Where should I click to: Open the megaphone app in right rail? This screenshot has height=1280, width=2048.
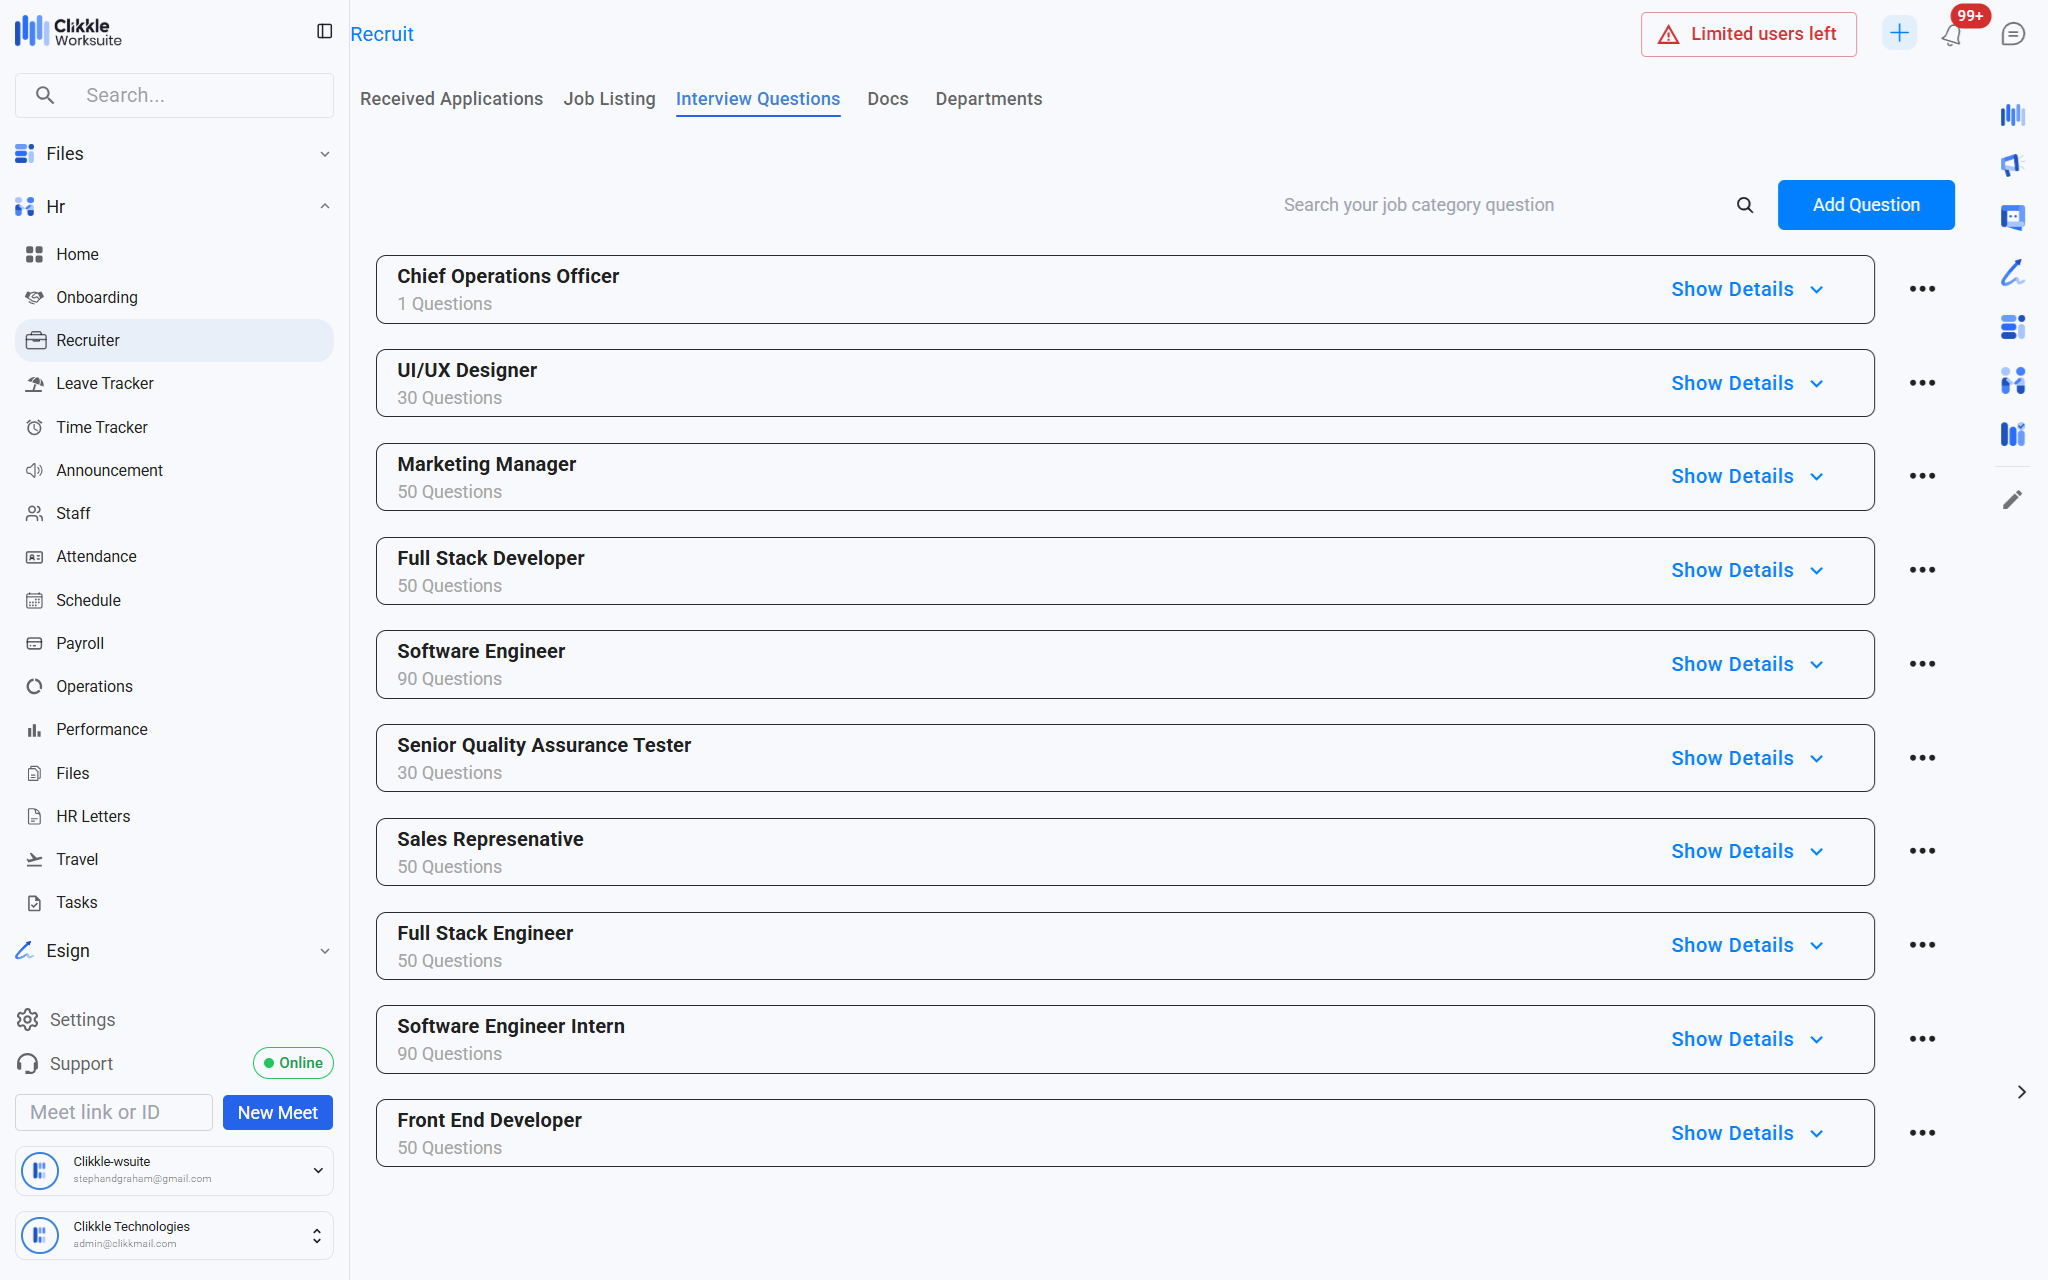pyautogui.click(x=2012, y=165)
